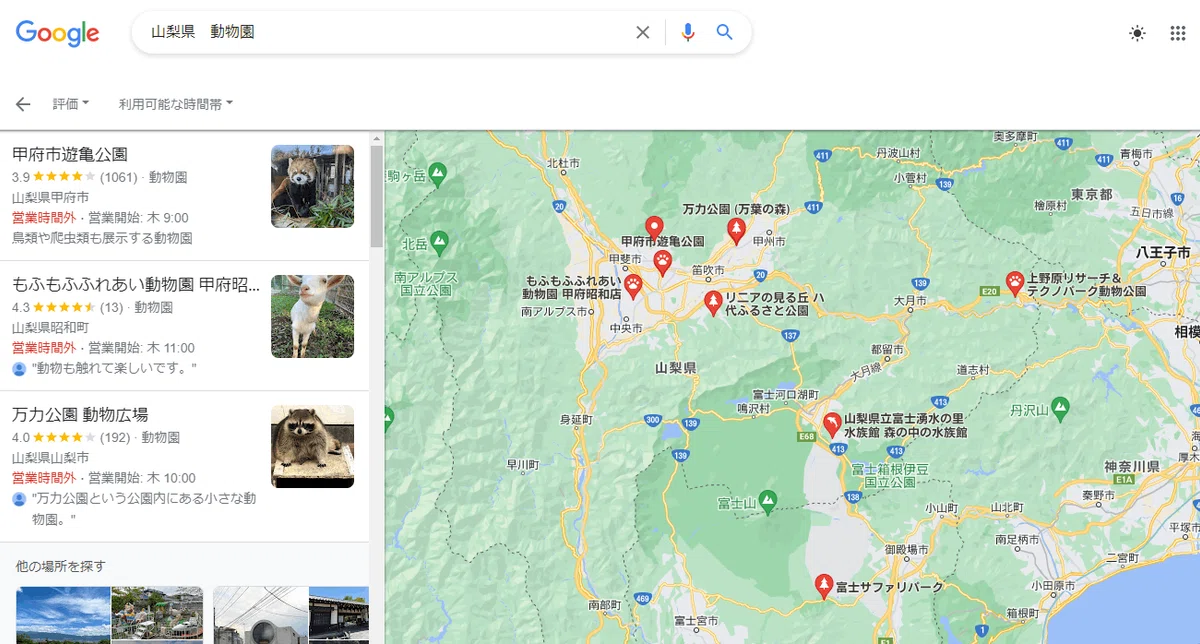This screenshot has height=644, width=1200.
Task: Click the 富士サファリパーク tree map pin
Action: coord(824,586)
